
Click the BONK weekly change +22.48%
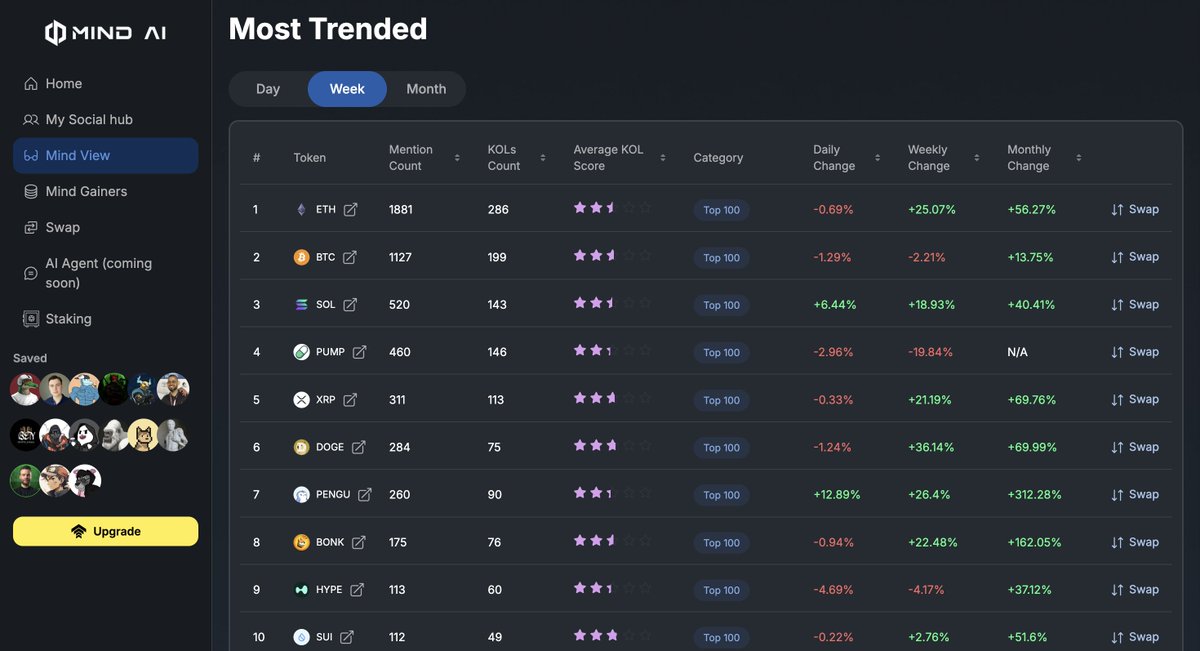coord(932,542)
